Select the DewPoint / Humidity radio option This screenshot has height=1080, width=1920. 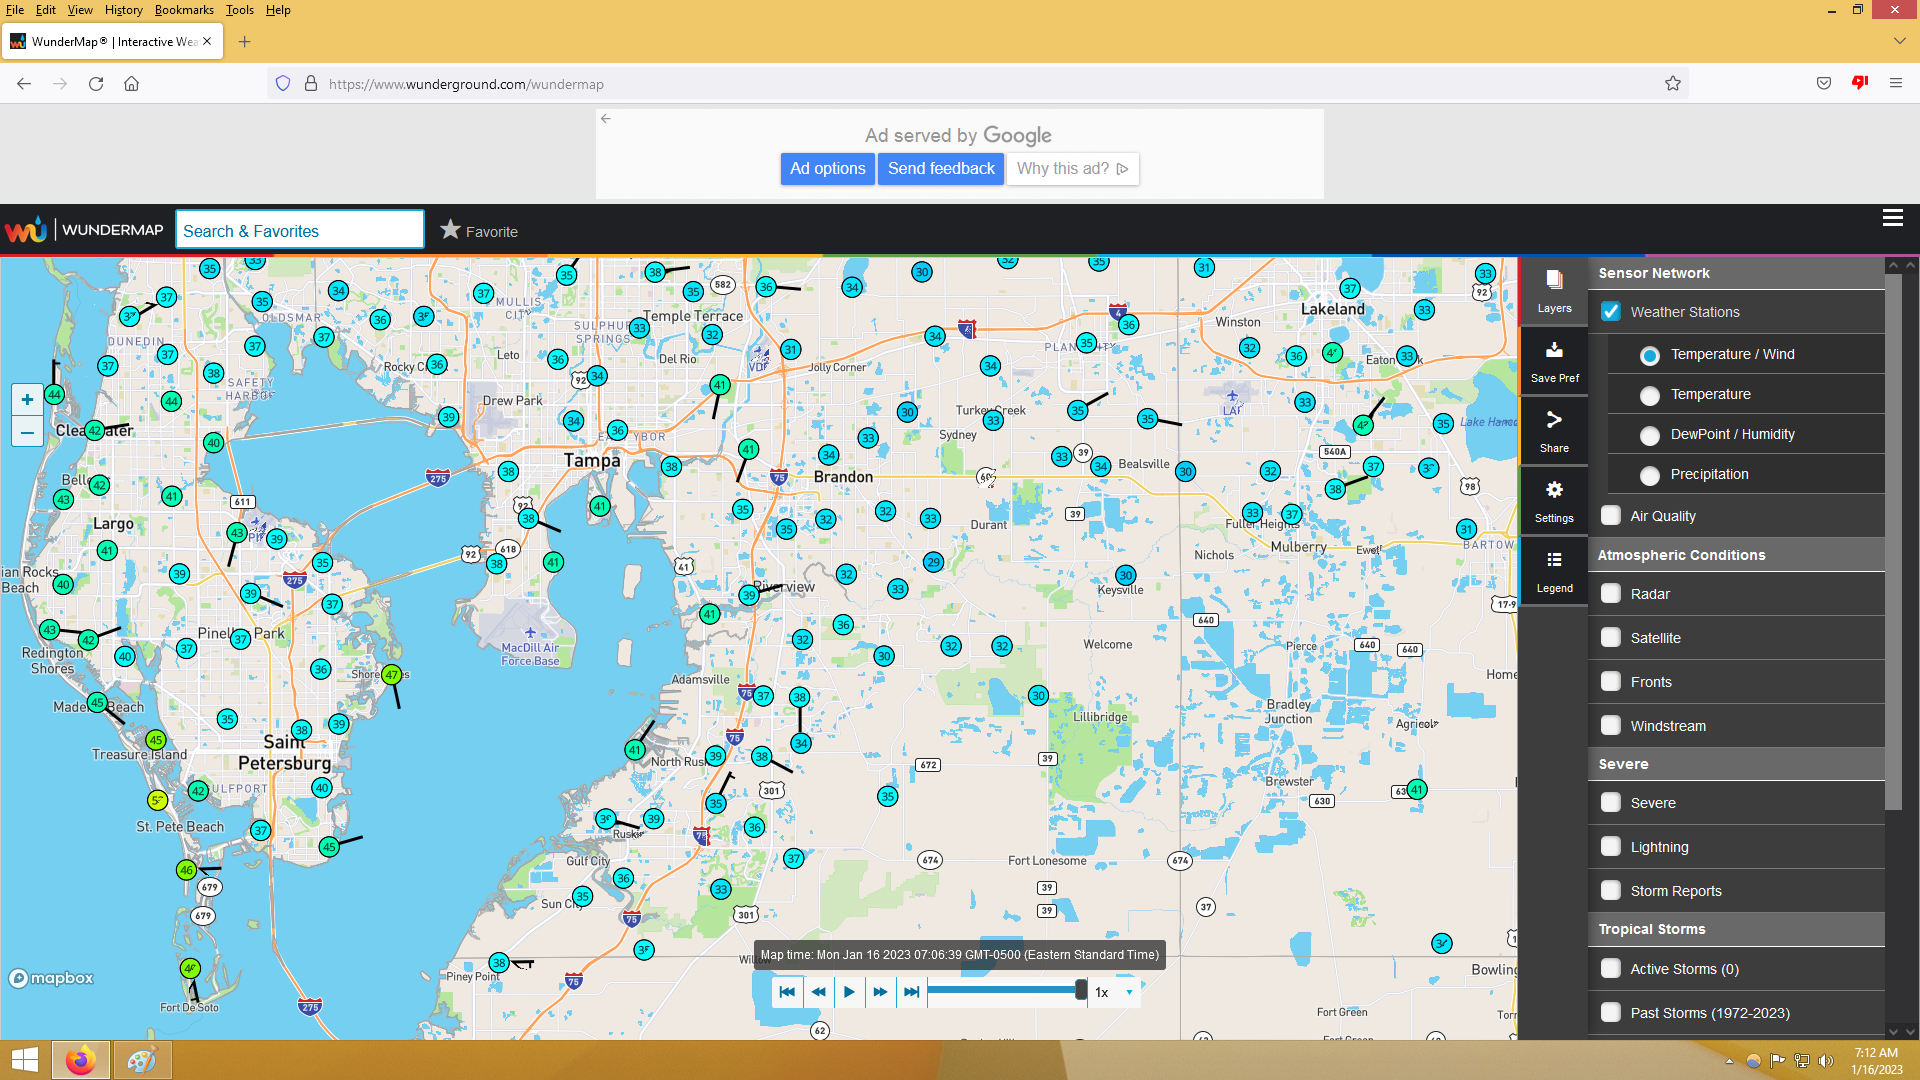[1650, 435]
